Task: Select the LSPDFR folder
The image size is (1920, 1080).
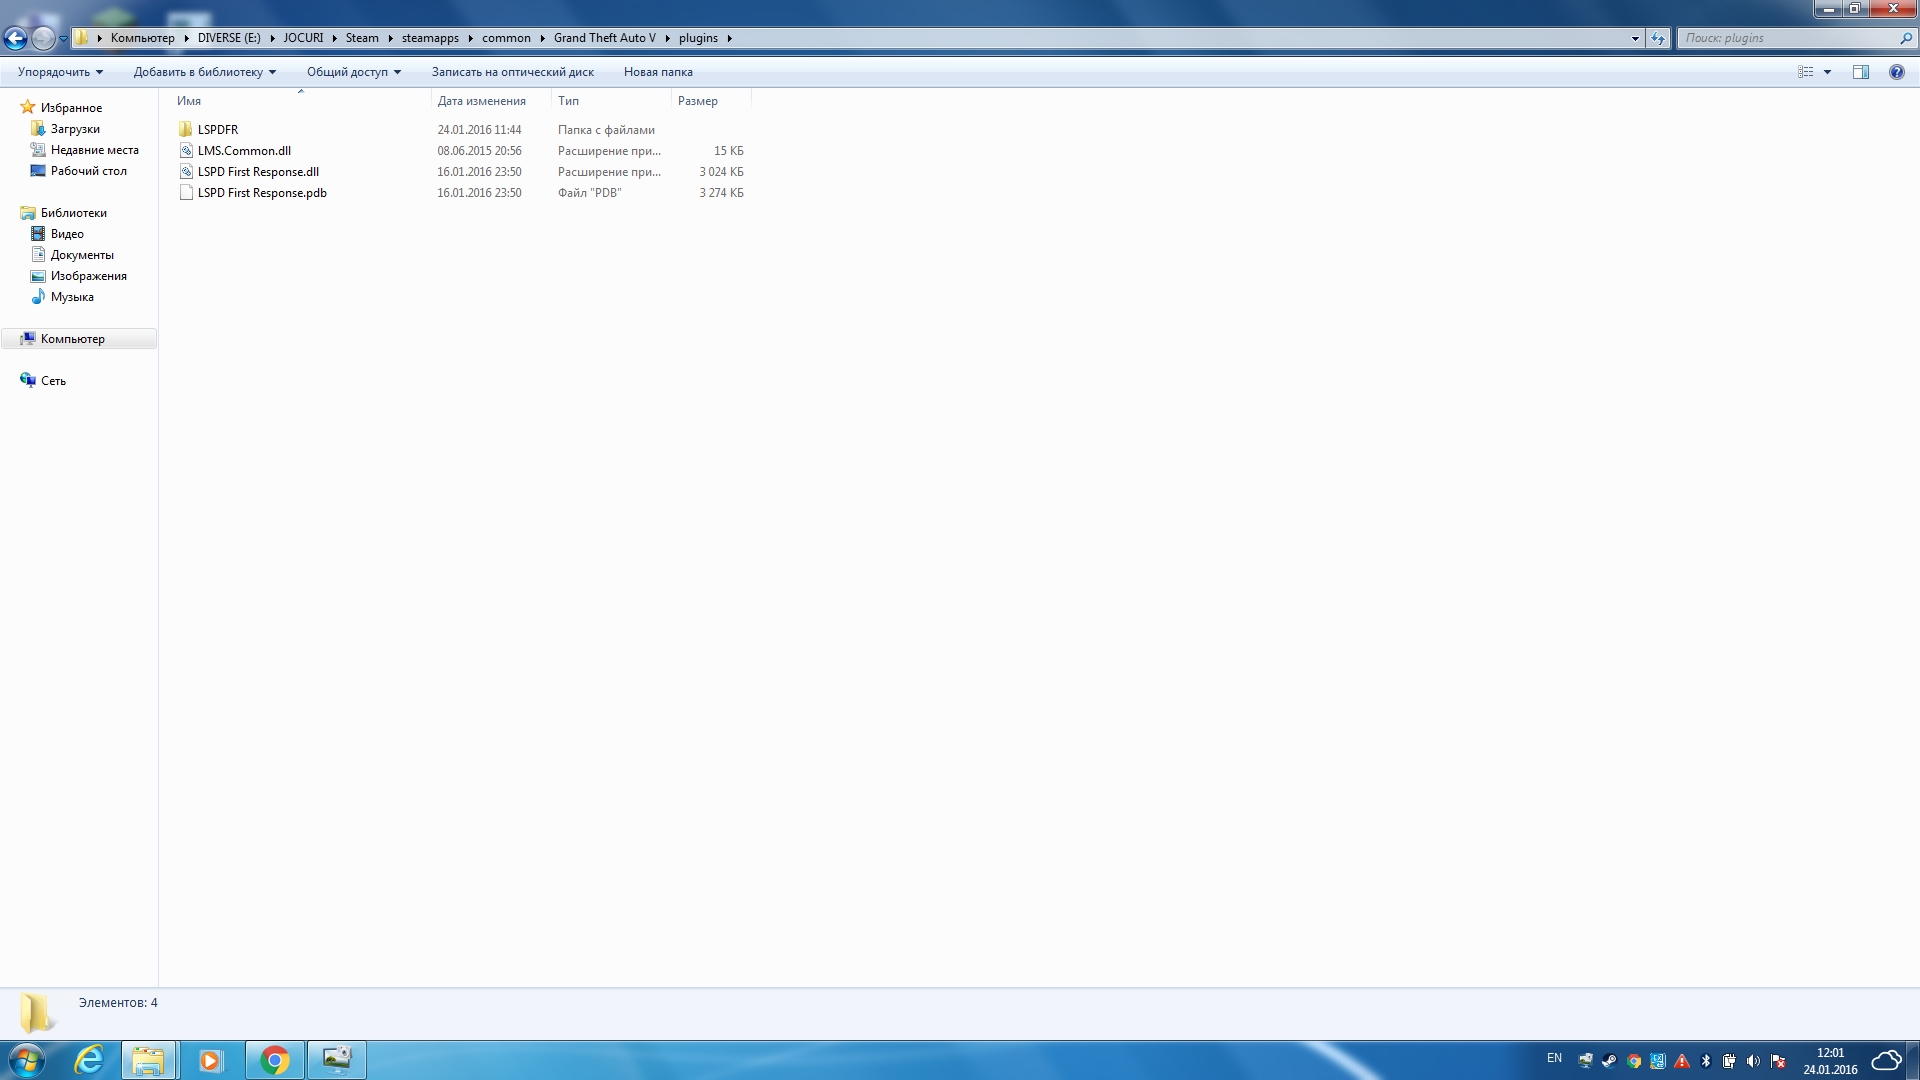Action: point(217,130)
